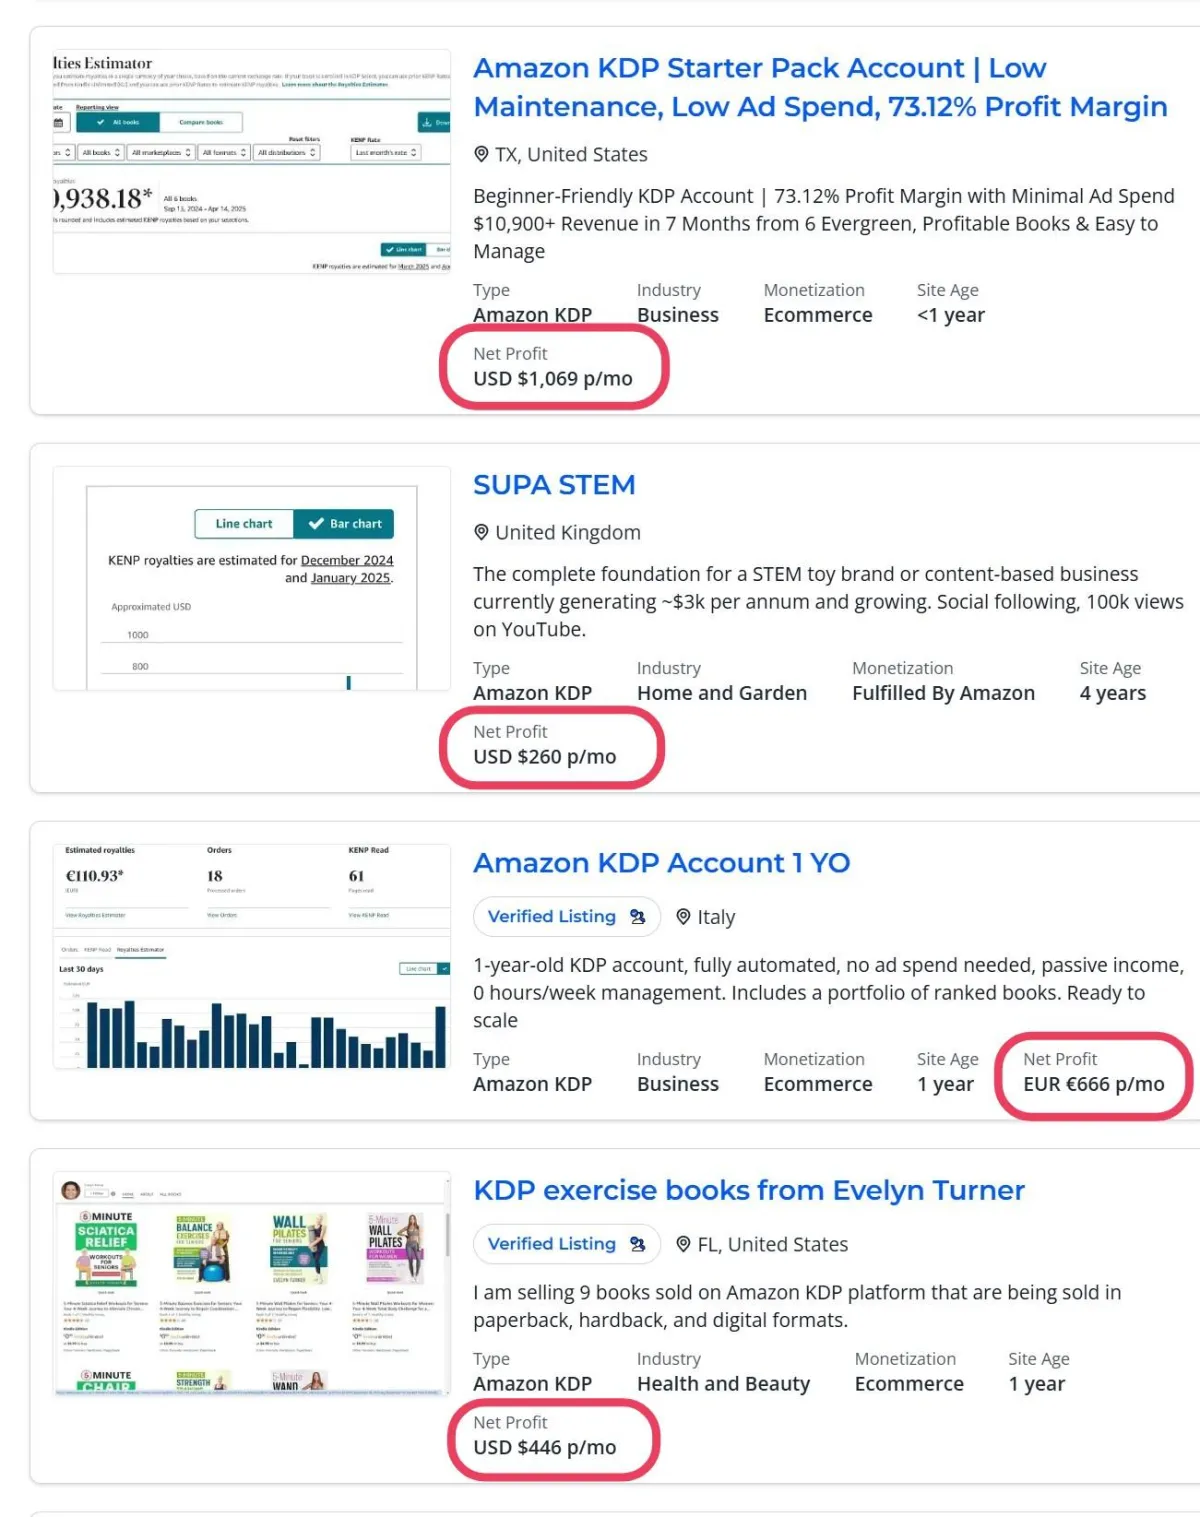
Task: Open Amazon KDP Account 1 YO listing
Action: [661, 863]
